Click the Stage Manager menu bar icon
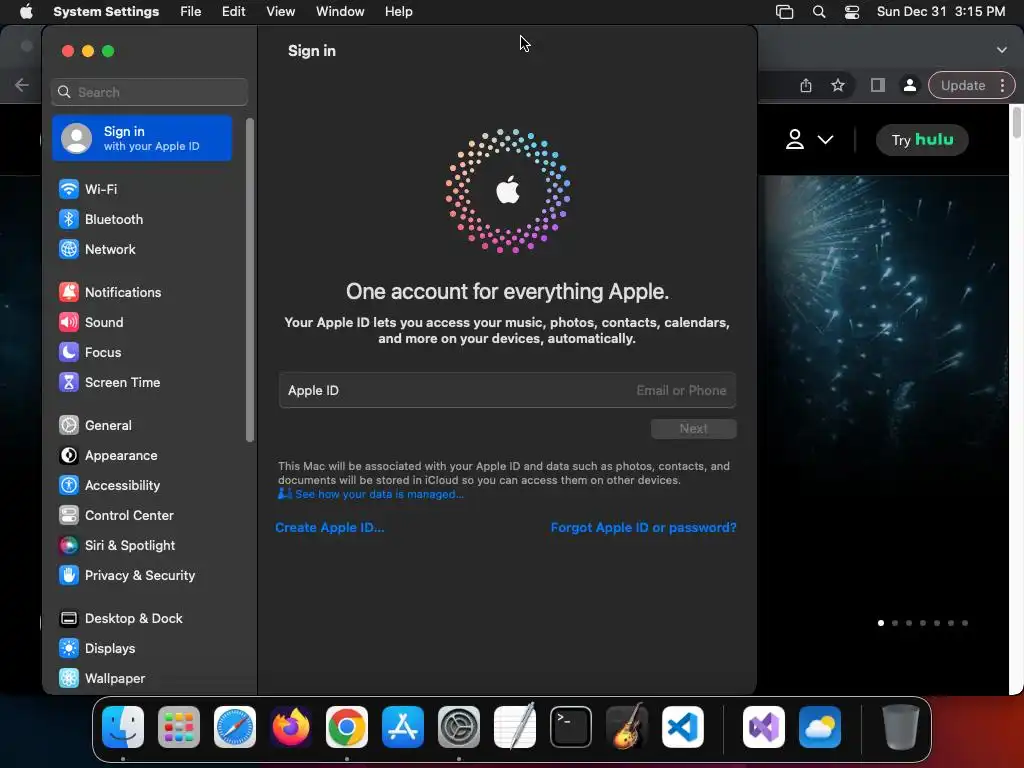1024x768 pixels. (784, 12)
